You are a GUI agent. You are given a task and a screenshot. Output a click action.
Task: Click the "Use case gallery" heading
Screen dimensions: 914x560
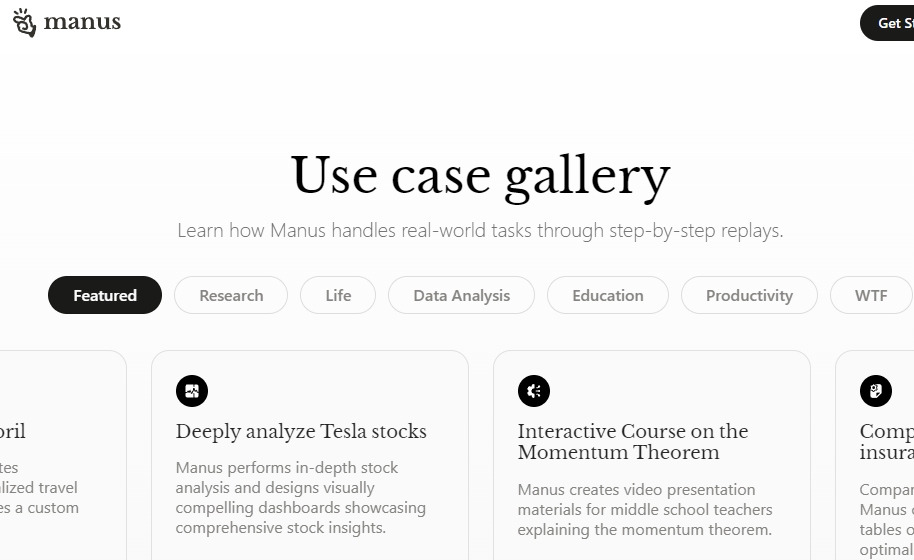[480, 175]
